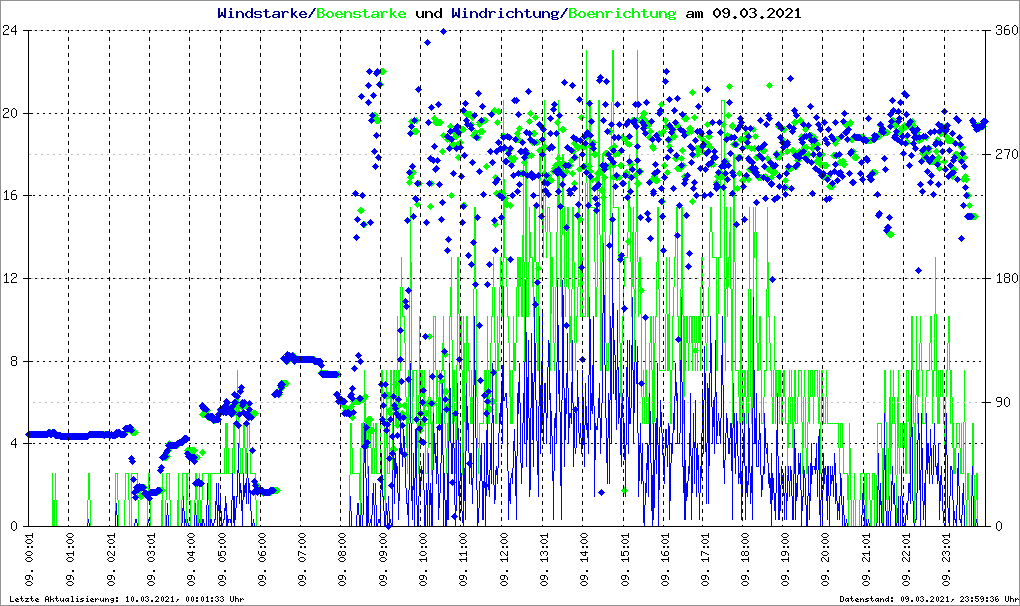Click left axis value 24
1020x606 pixels.
[x=10, y=30]
